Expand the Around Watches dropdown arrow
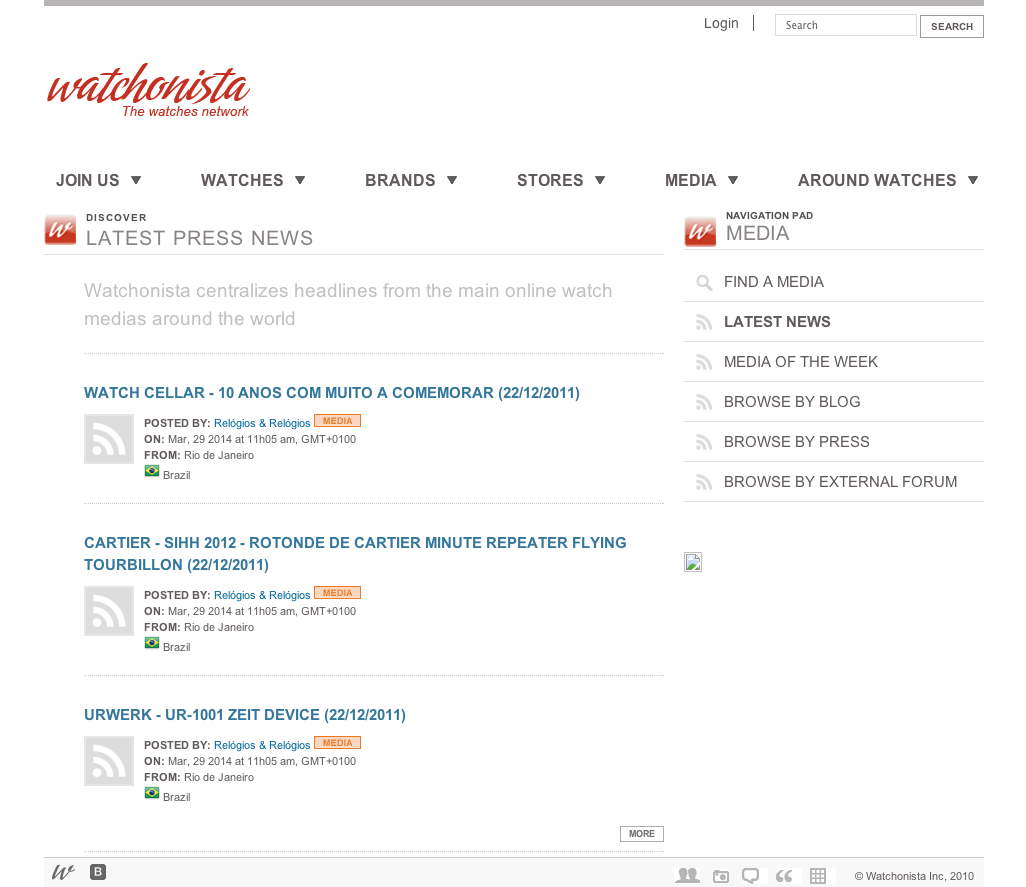1026x887 pixels. click(x=973, y=180)
